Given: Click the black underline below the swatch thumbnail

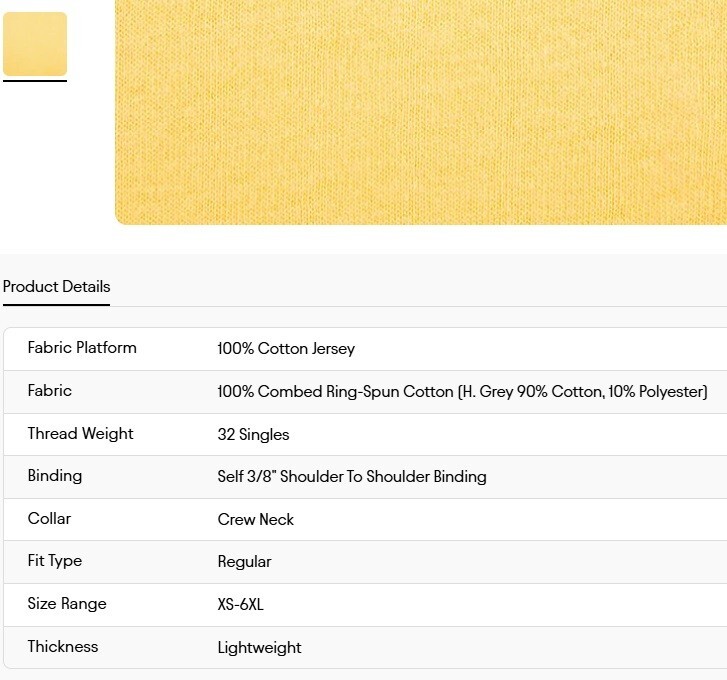Looking at the screenshot, I should click(x=35, y=81).
